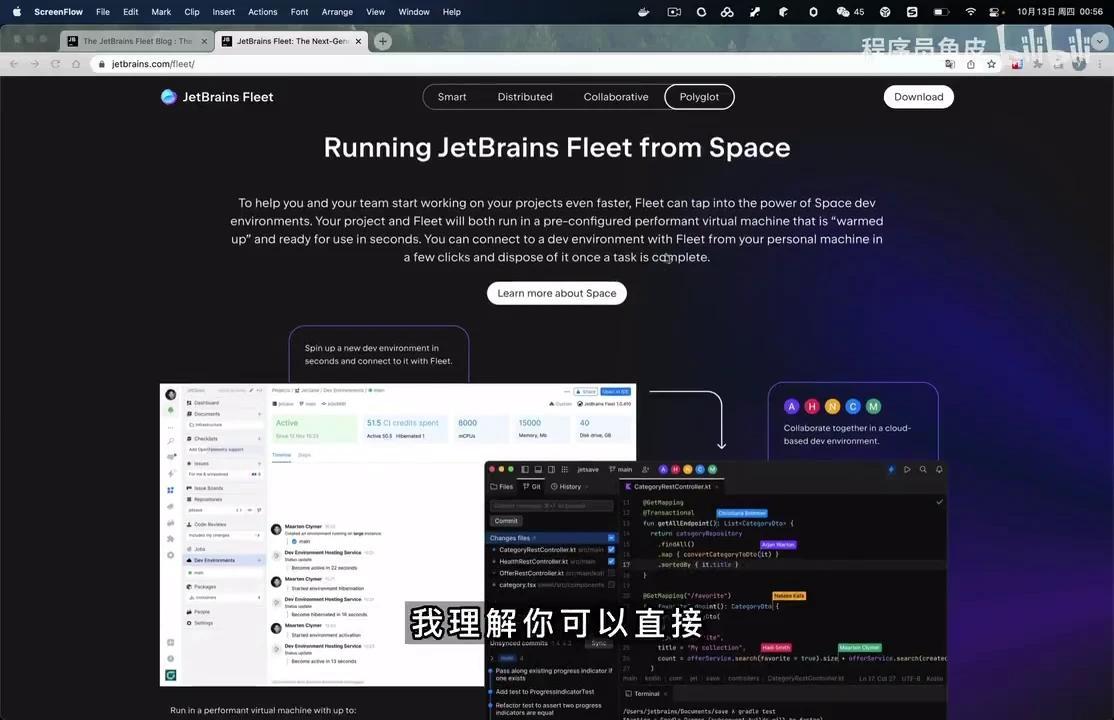Image resolution: width=1114 pixels, height=720 pixels.
Task: Open search in the Fleet editor toolbar
Action: [923, 469]
